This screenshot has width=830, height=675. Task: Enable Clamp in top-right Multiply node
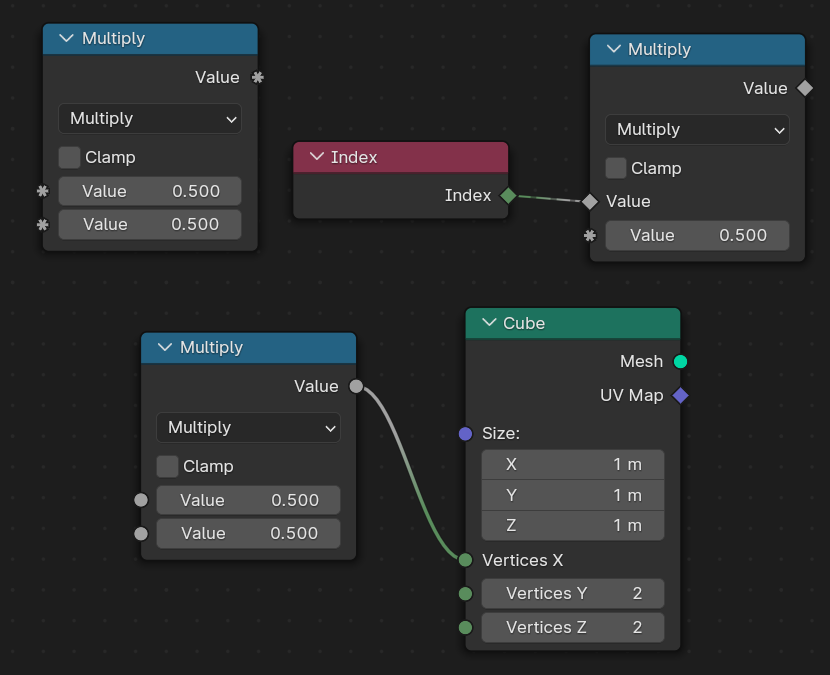click(x=616, y=168)
